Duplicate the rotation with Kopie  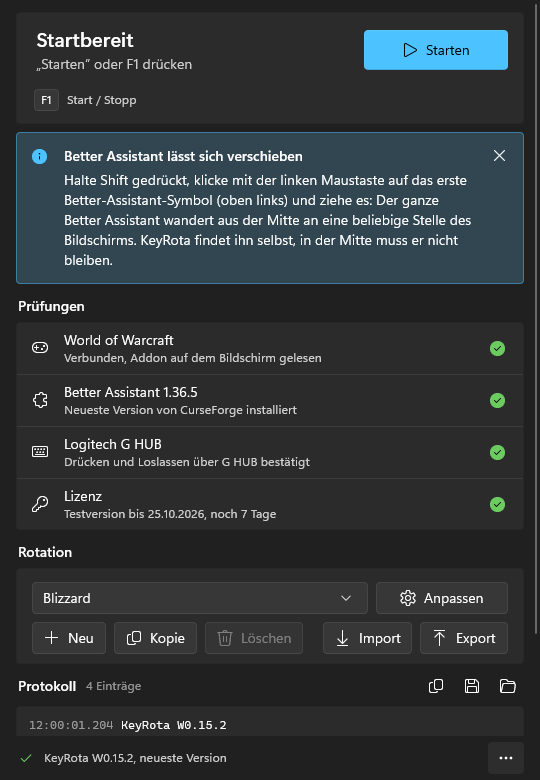pyautogui.click(x=155, y=638)
